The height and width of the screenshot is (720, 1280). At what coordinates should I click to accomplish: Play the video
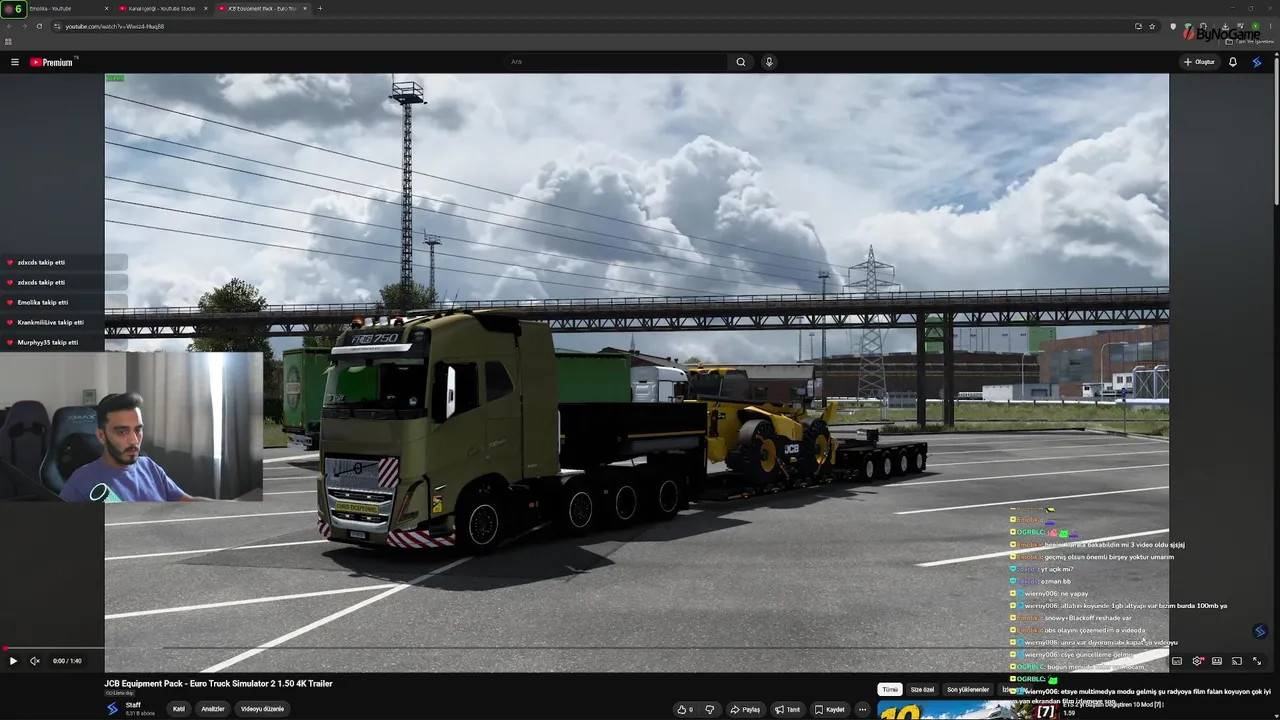coord(13,661)
